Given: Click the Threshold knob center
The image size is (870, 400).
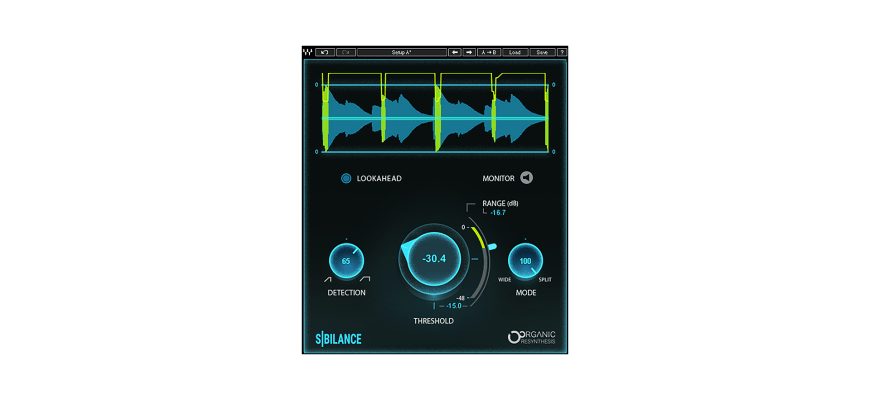Looking at the screenshot, I should (x=433, y=258).
